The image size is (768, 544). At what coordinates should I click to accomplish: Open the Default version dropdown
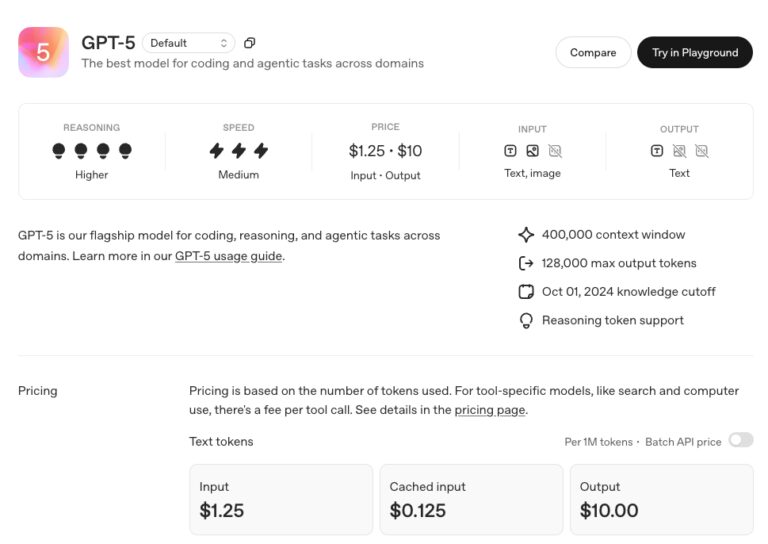coord(188,43)
